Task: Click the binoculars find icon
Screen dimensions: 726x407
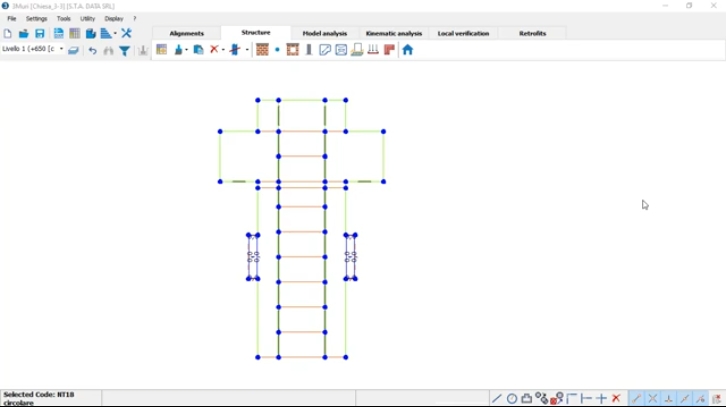Action: (108, 50)
